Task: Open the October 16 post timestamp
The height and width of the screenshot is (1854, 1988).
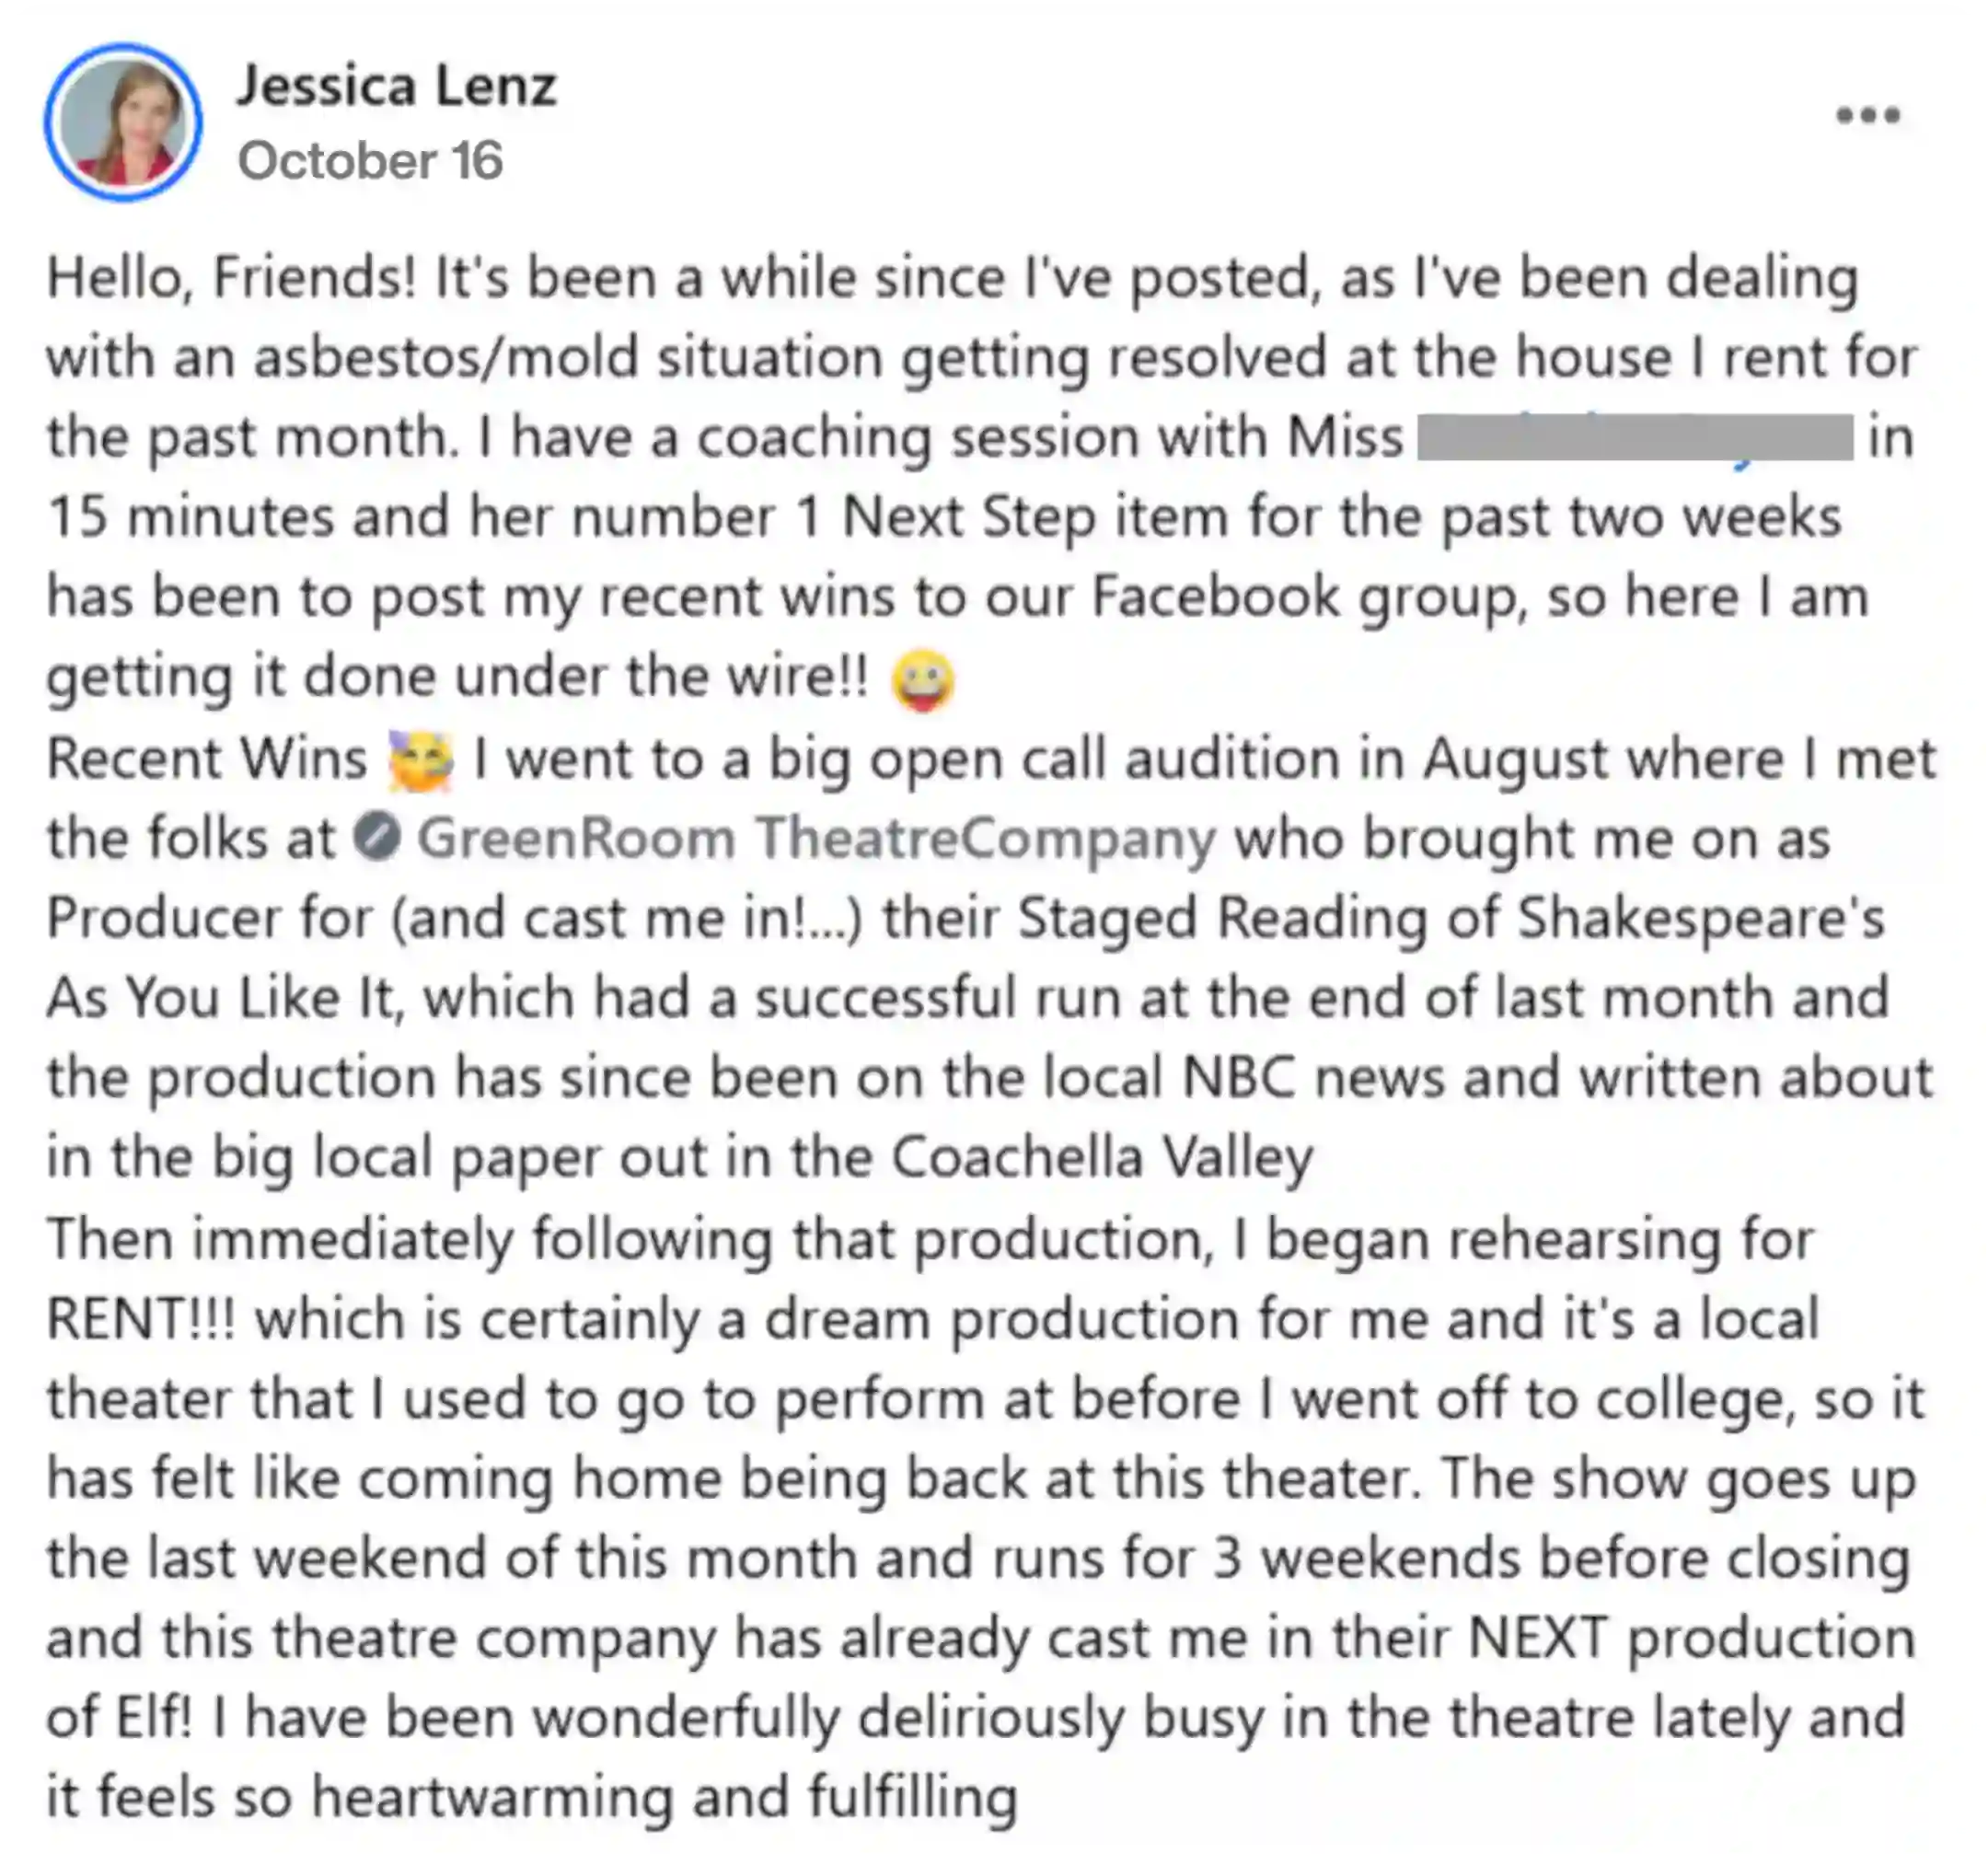Action: pos(370,160)
